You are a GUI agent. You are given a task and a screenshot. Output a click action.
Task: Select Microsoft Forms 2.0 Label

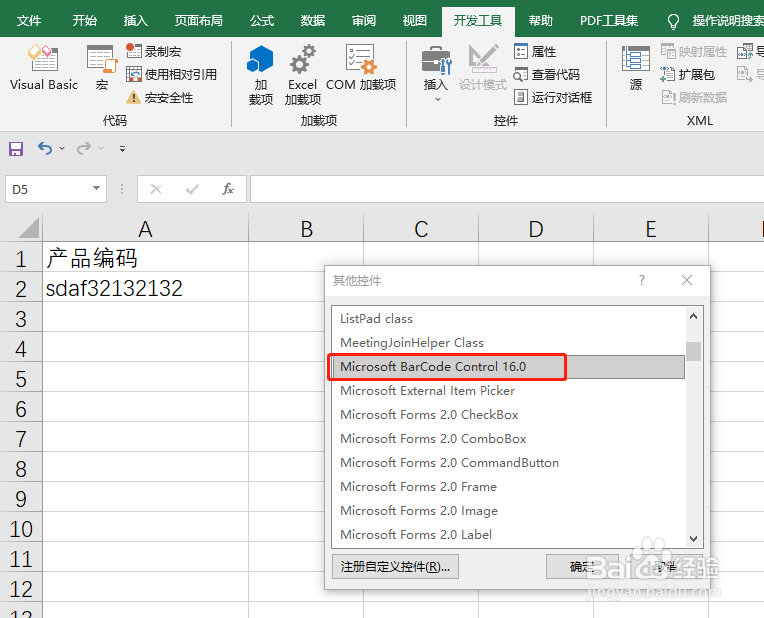(x=508, y=535)
